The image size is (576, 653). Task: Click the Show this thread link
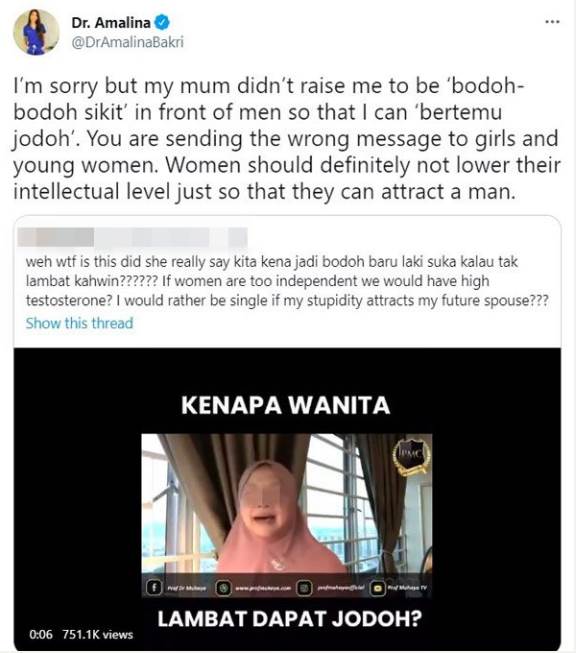(x=80, y=323)
